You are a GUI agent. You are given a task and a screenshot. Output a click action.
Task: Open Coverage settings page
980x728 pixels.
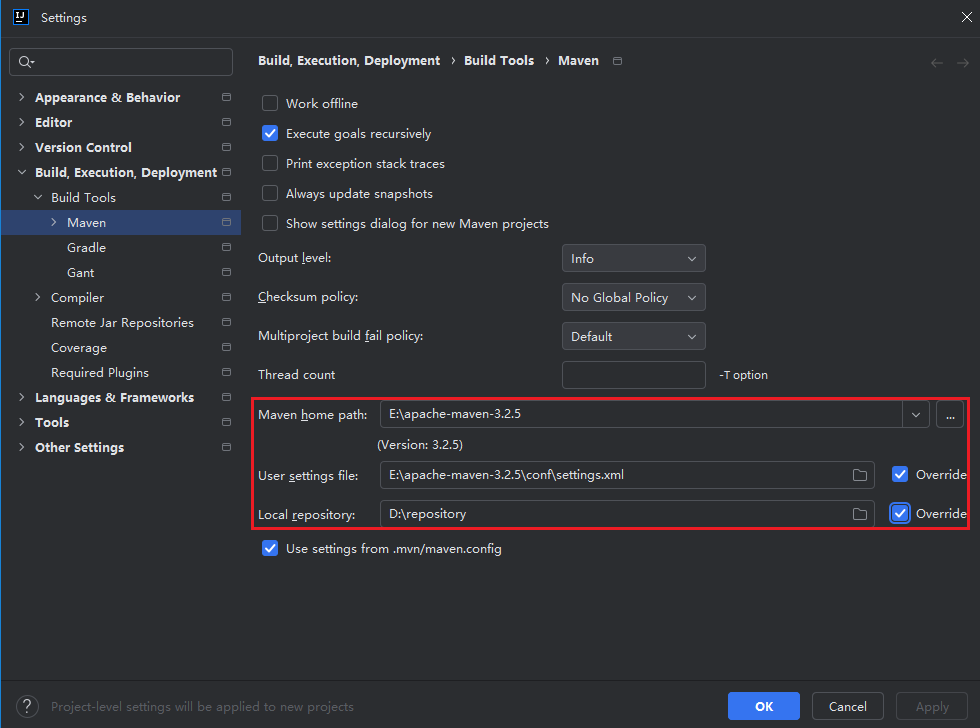[79, 347]
